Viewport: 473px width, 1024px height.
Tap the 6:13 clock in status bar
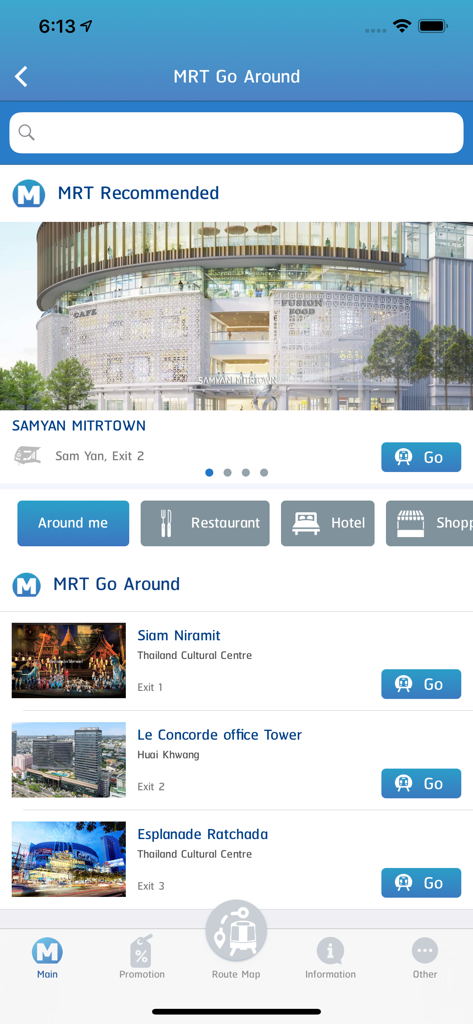tap(57, 26)
